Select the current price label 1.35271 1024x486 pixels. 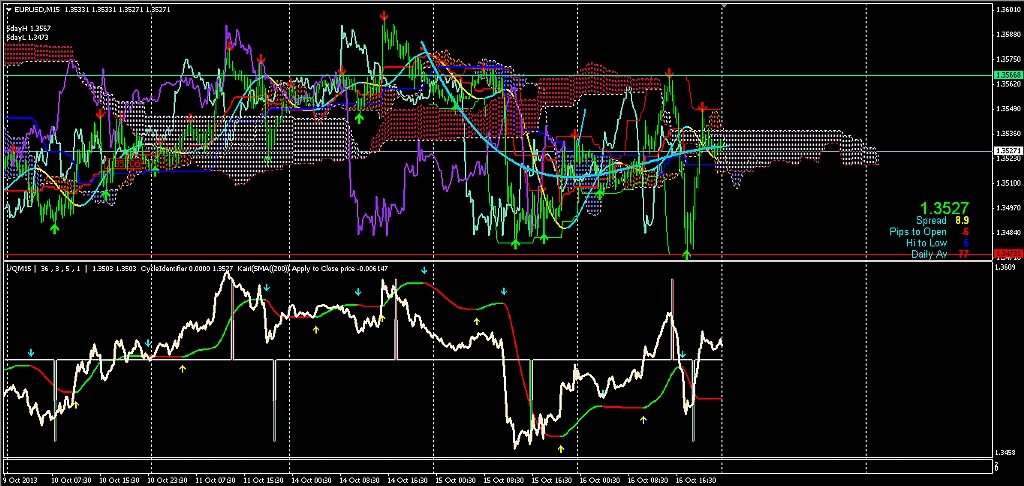(x=1006, y=151)
